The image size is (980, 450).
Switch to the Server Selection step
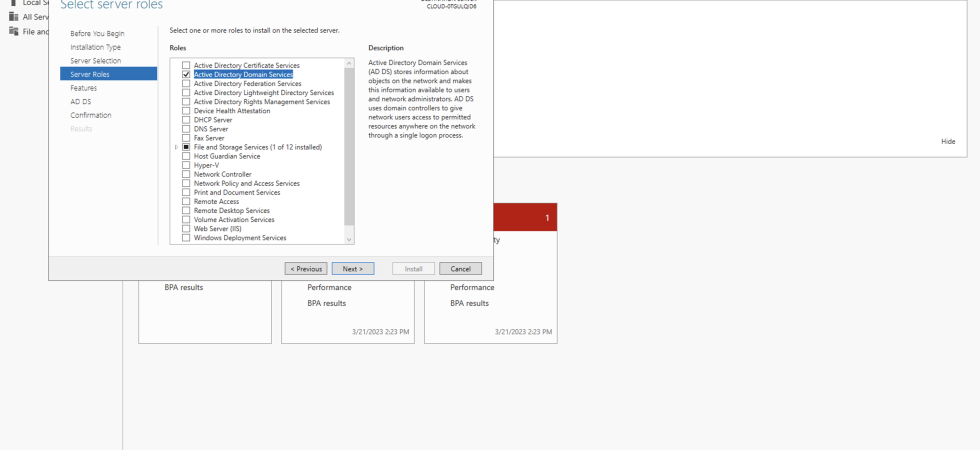coord(96,61)
